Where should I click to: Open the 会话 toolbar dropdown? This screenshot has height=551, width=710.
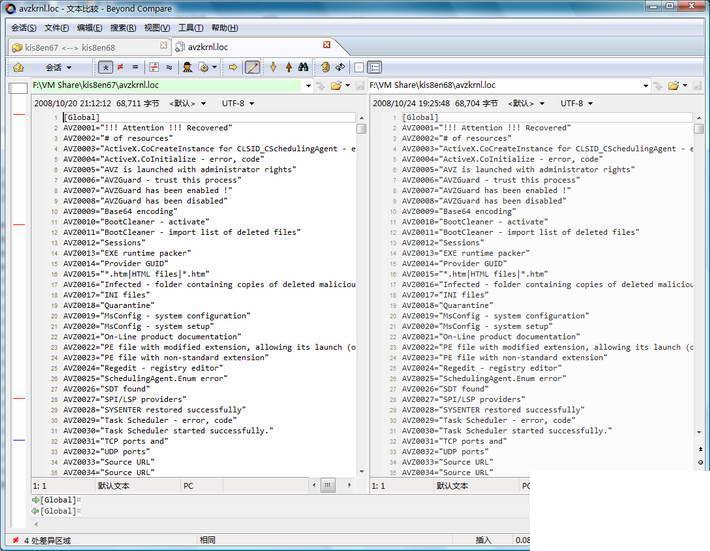click(x=58, y=67)
